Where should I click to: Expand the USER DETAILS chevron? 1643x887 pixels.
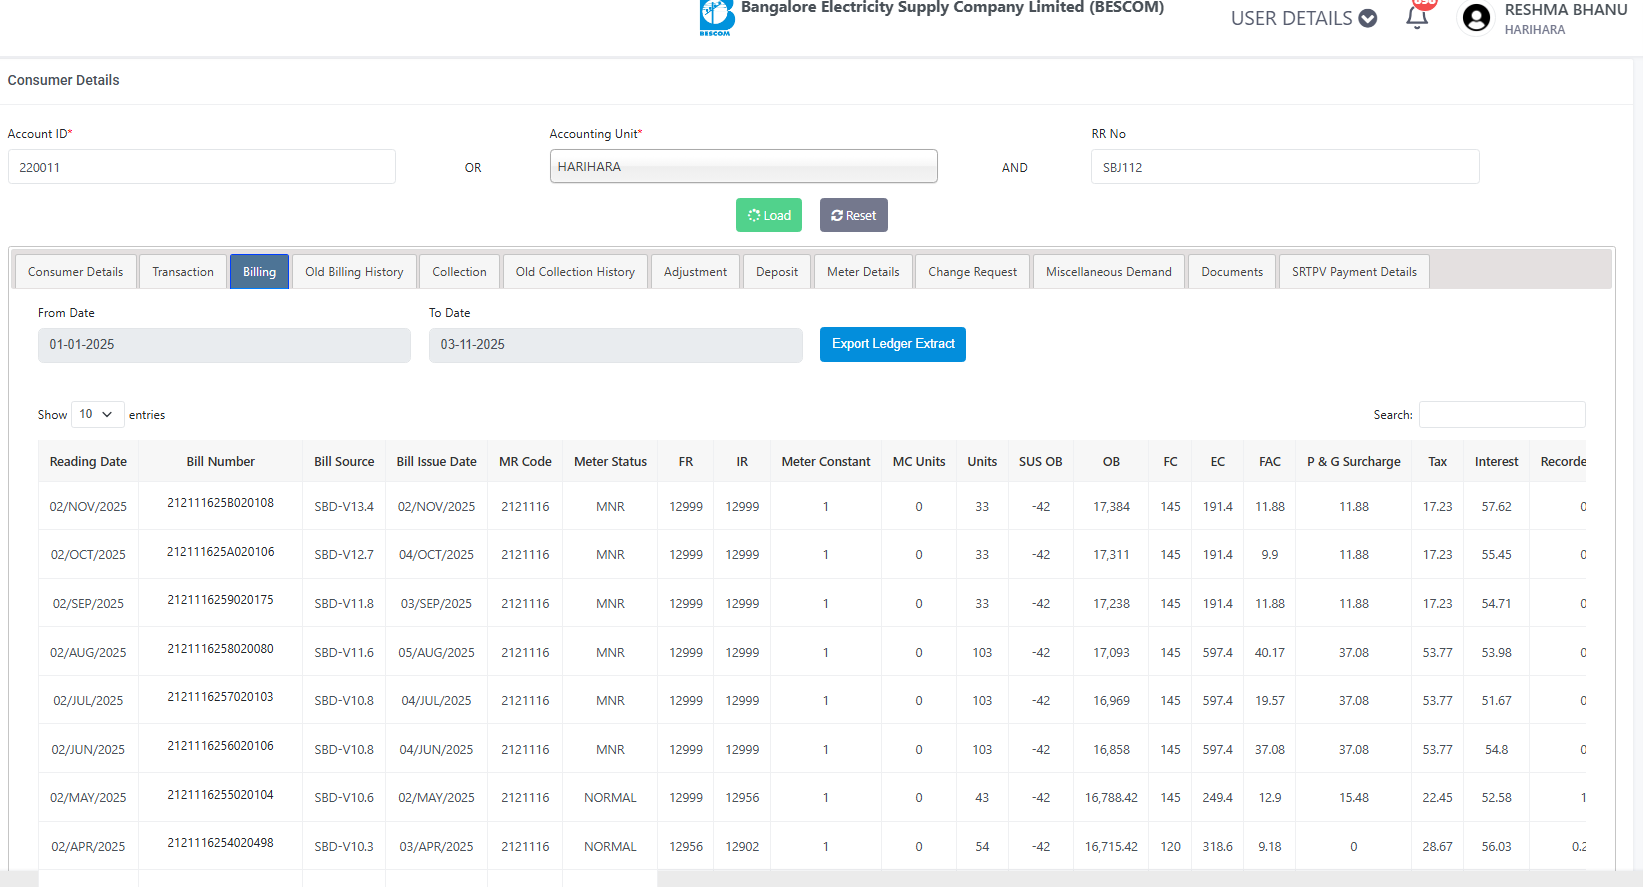[x=1368, y=18]
